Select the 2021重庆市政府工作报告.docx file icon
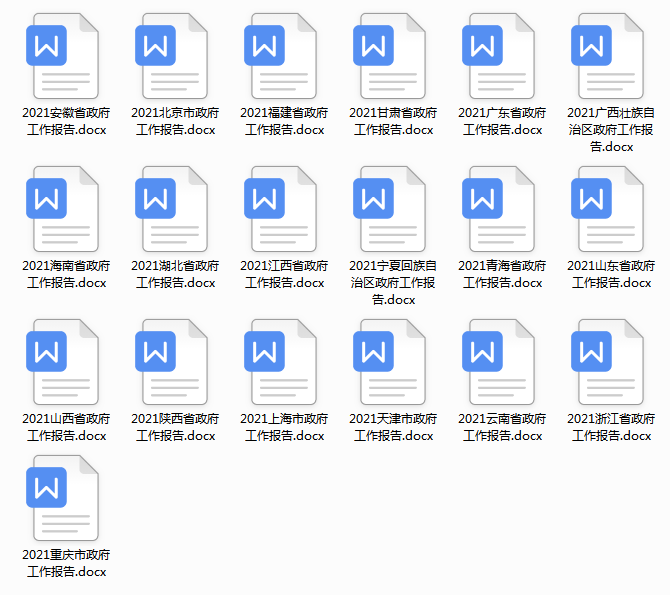 pos(65,498)
